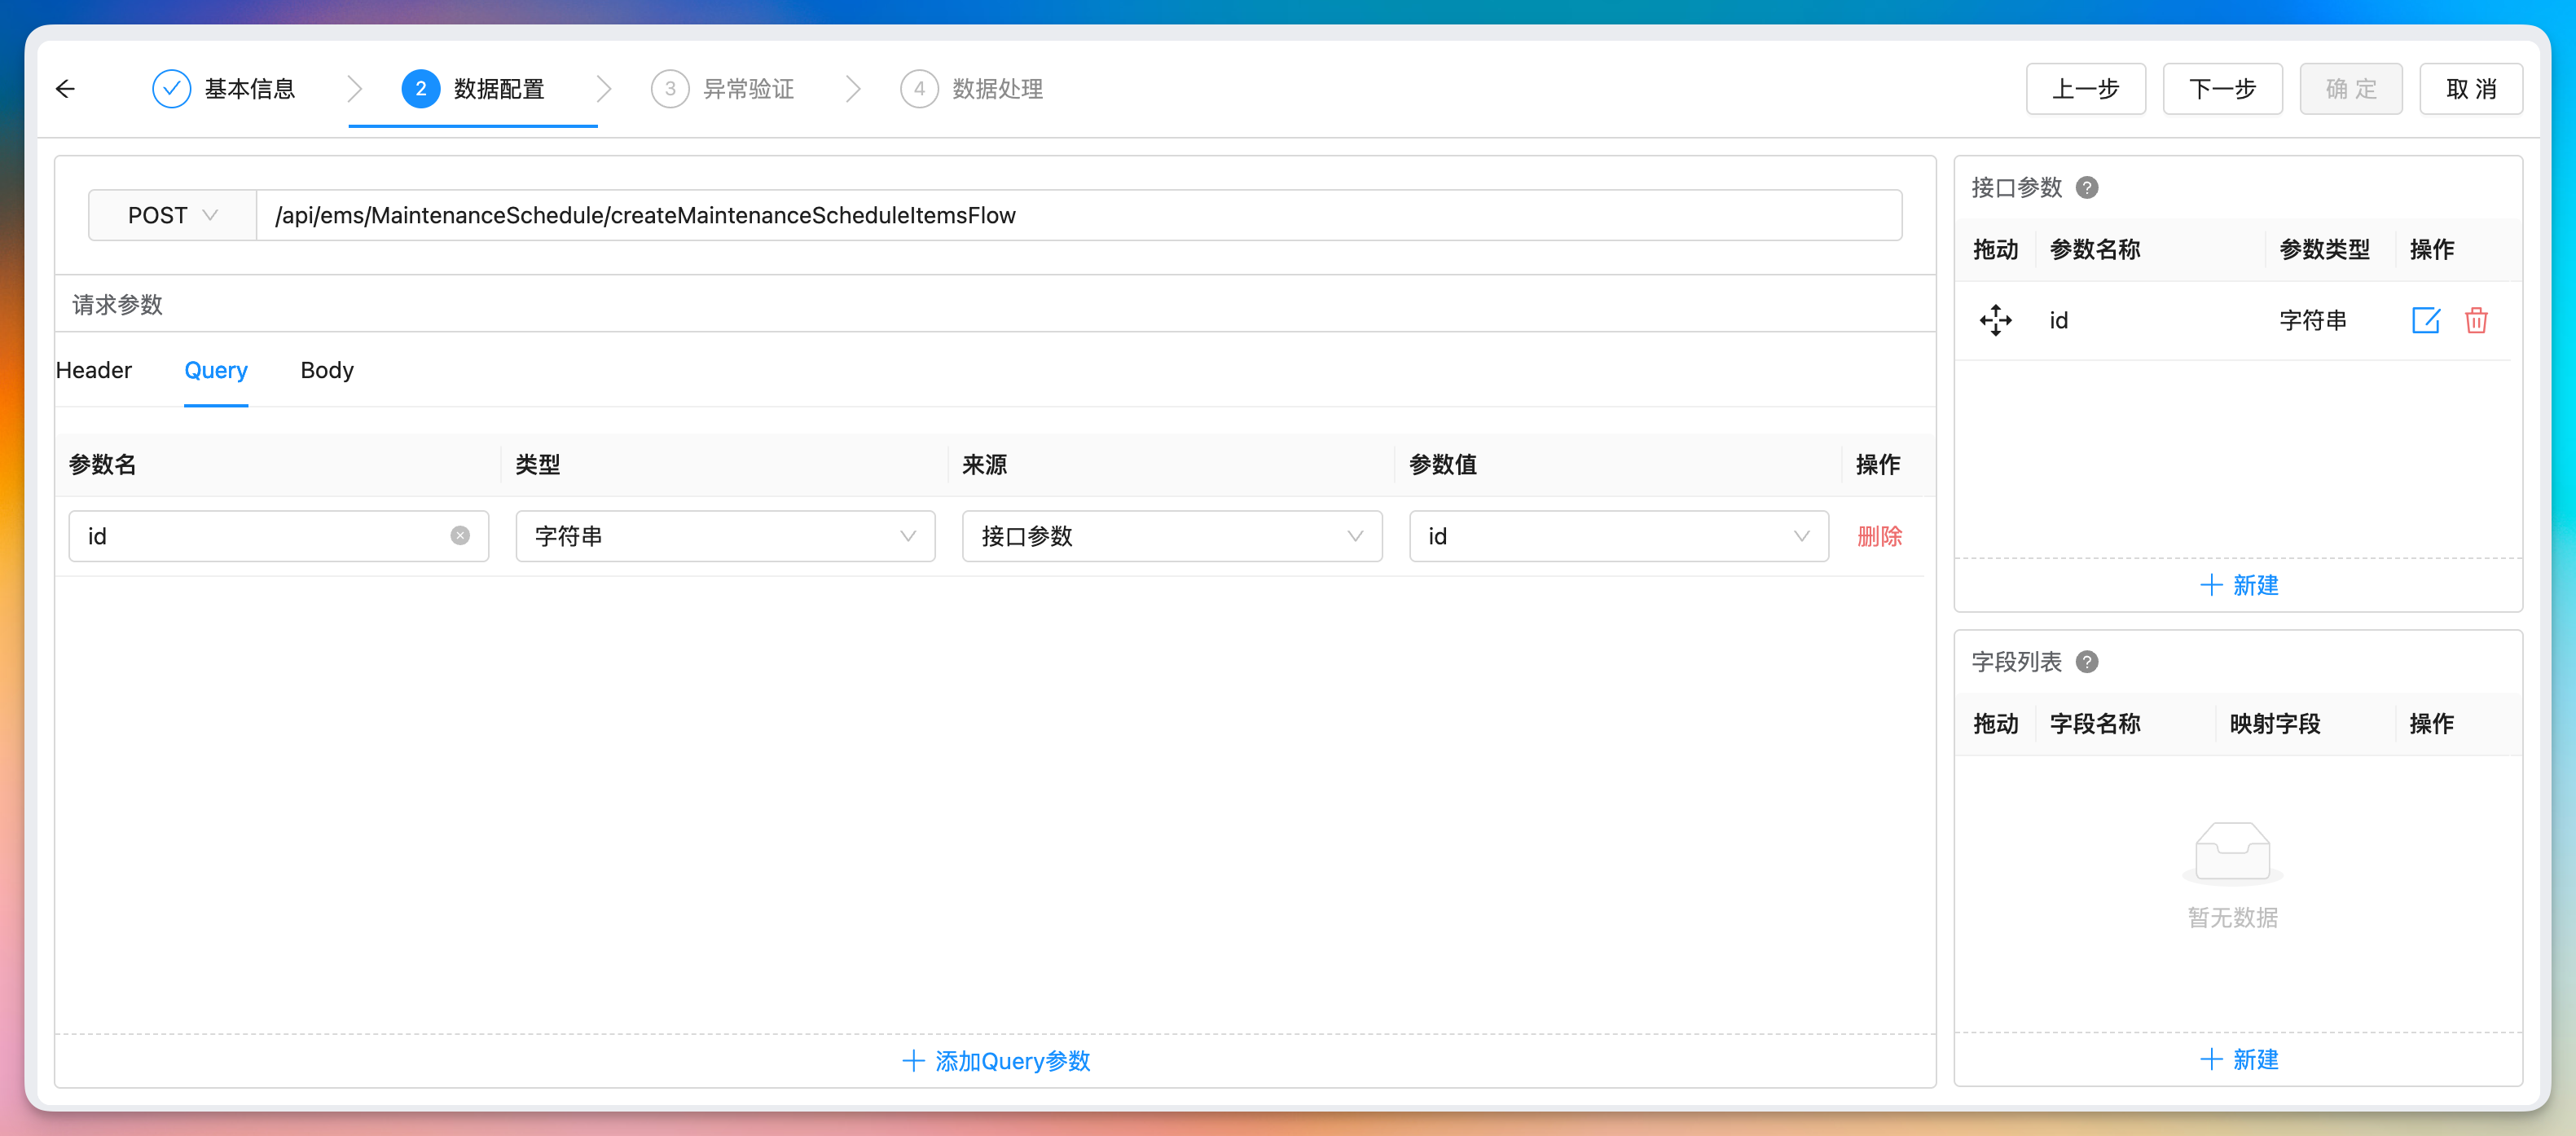2576x1136 pixels.
Task: Go to step 3 异常验证
Action: coord(723,89)
